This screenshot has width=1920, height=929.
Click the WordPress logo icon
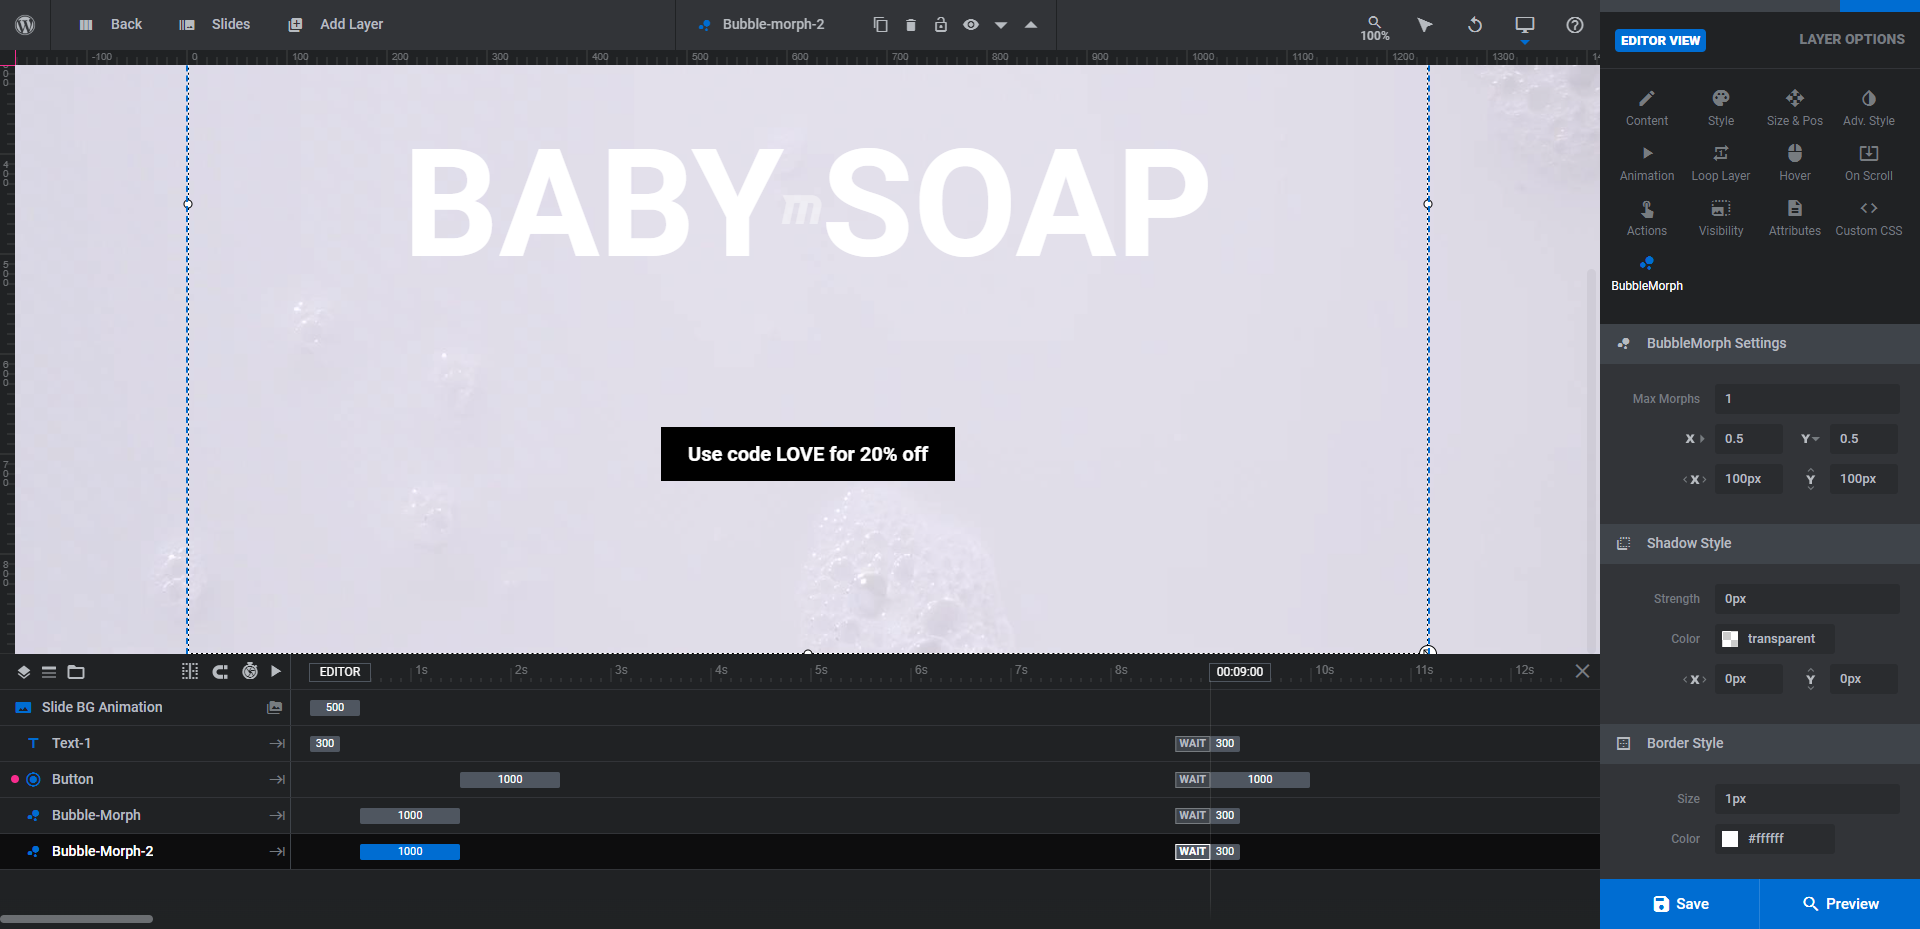point(25,25)
